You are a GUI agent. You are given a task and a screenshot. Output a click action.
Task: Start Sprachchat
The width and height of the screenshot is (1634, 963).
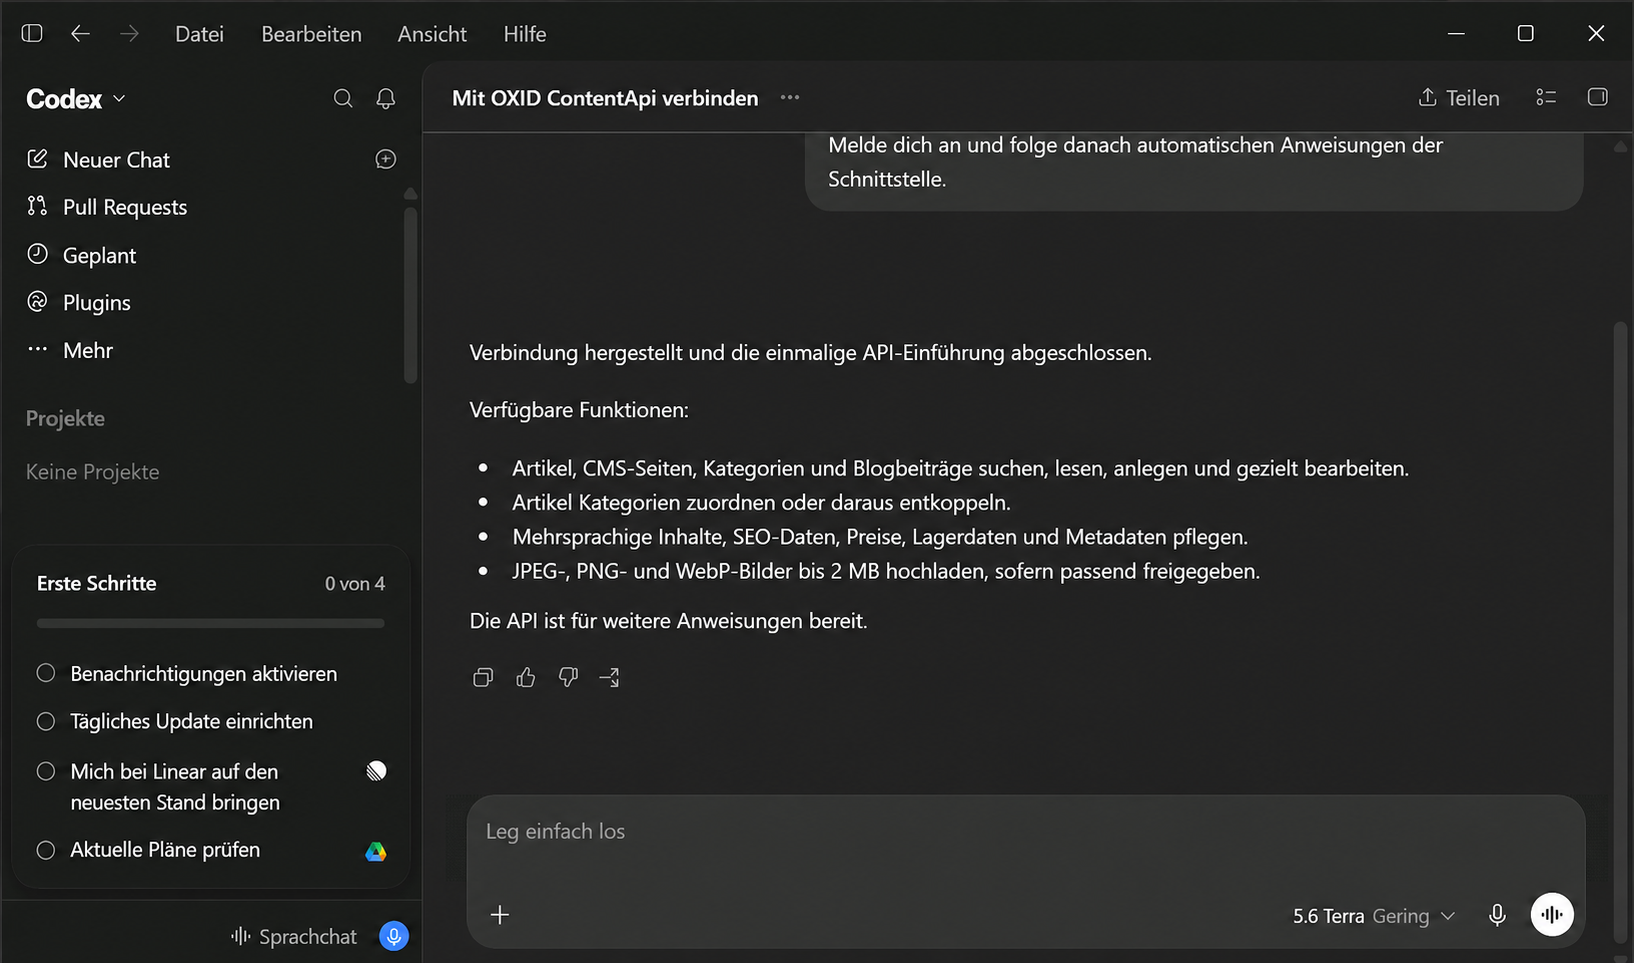(x=293, y=937)
